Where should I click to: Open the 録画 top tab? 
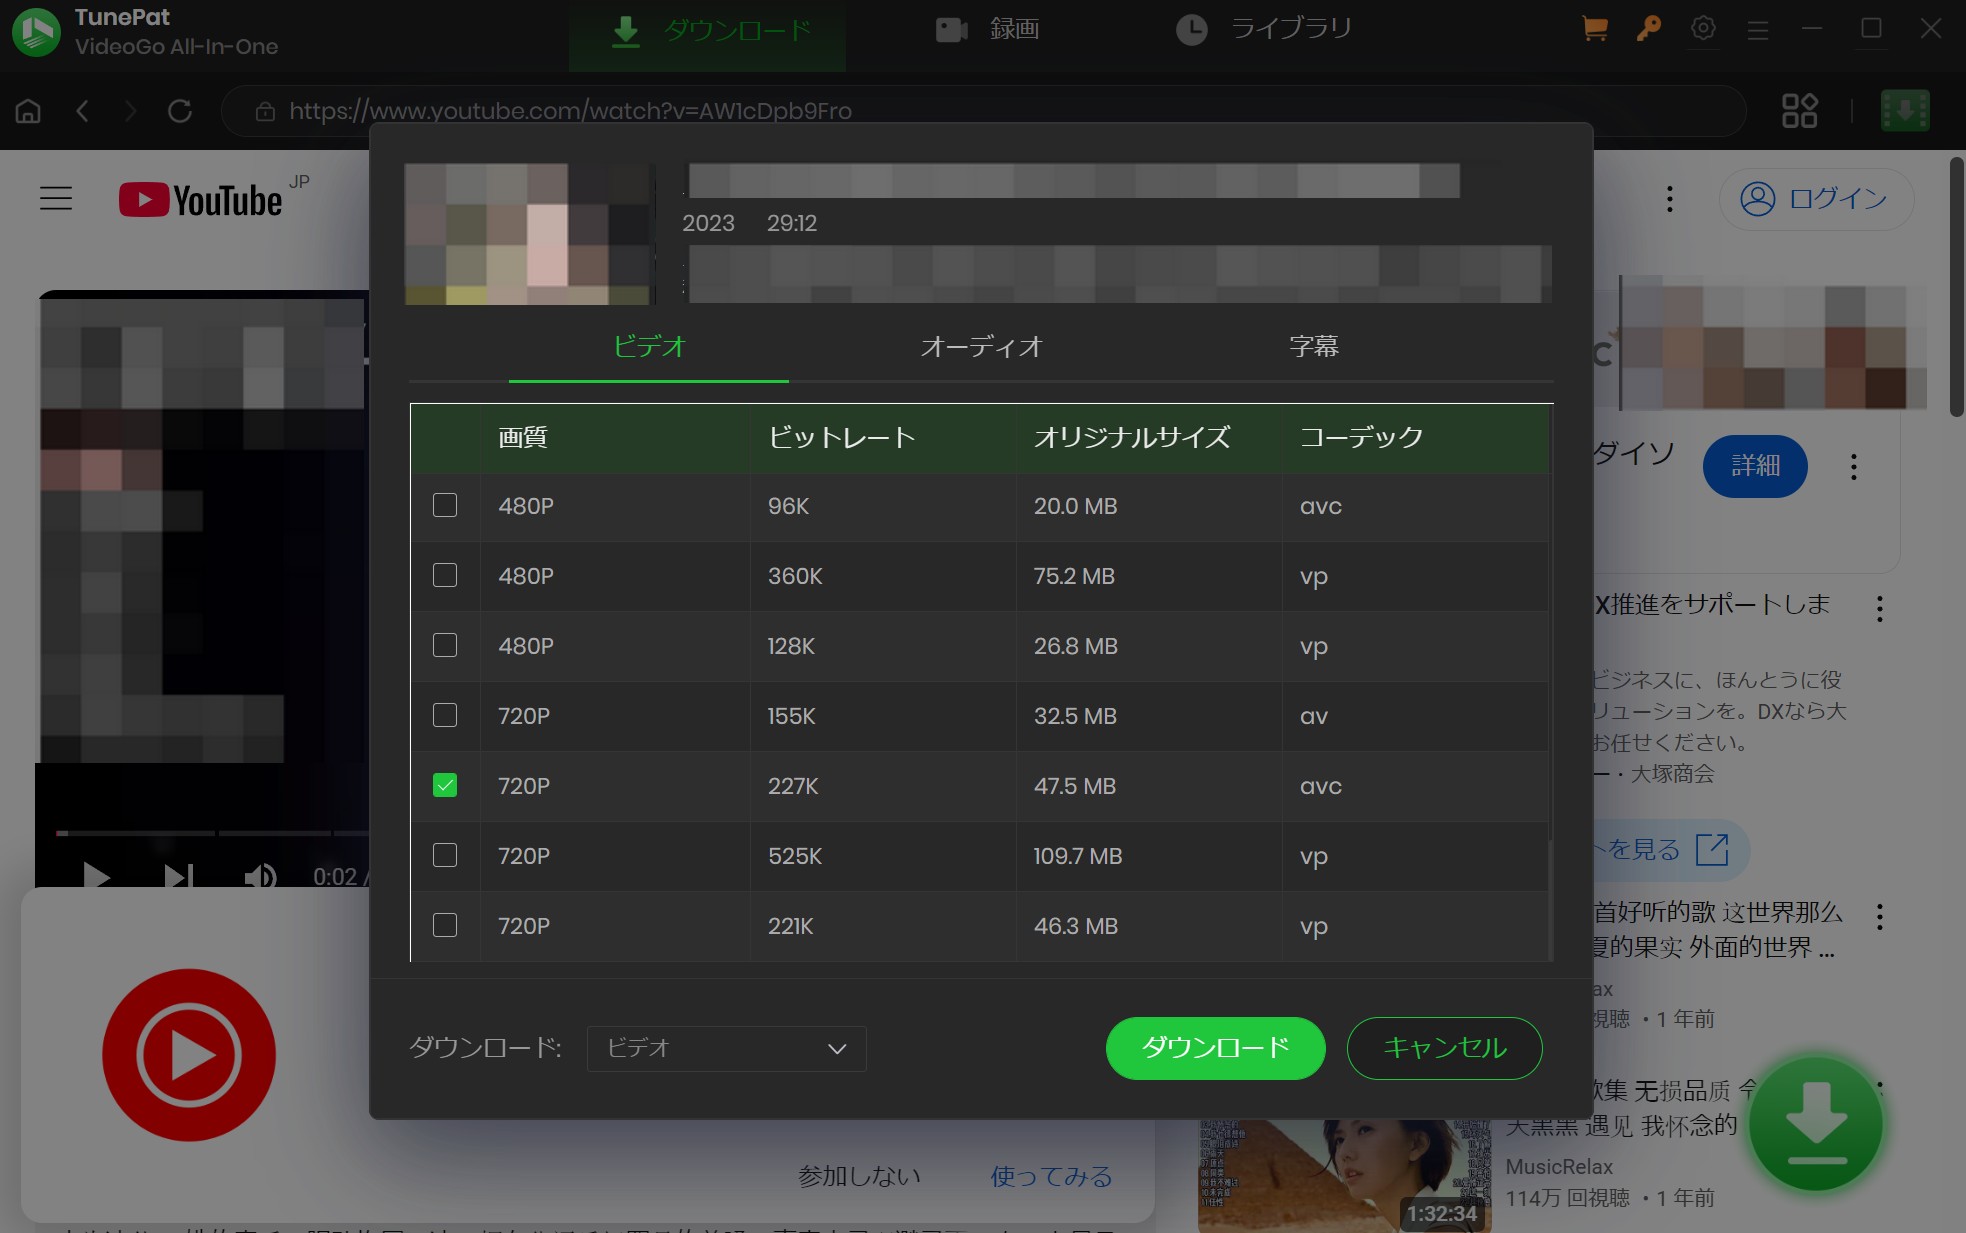point(988,30)
